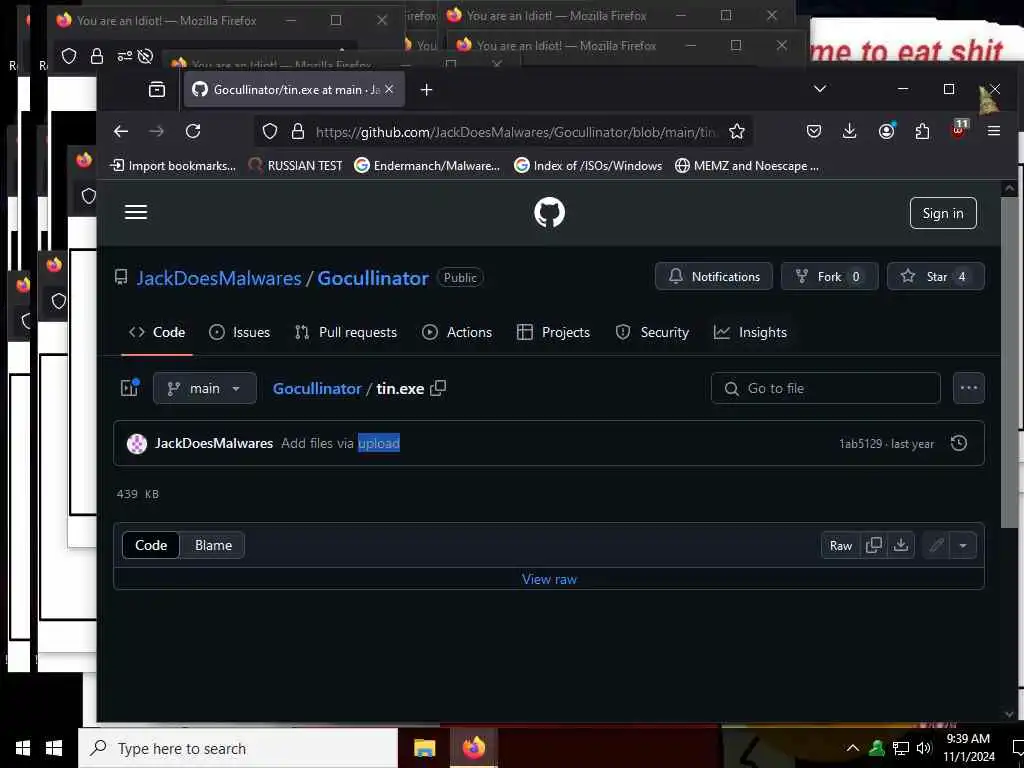Open File Explorer from the taskbar
The width and height of the screenshot is (1024, 768).
pos(424,748)
